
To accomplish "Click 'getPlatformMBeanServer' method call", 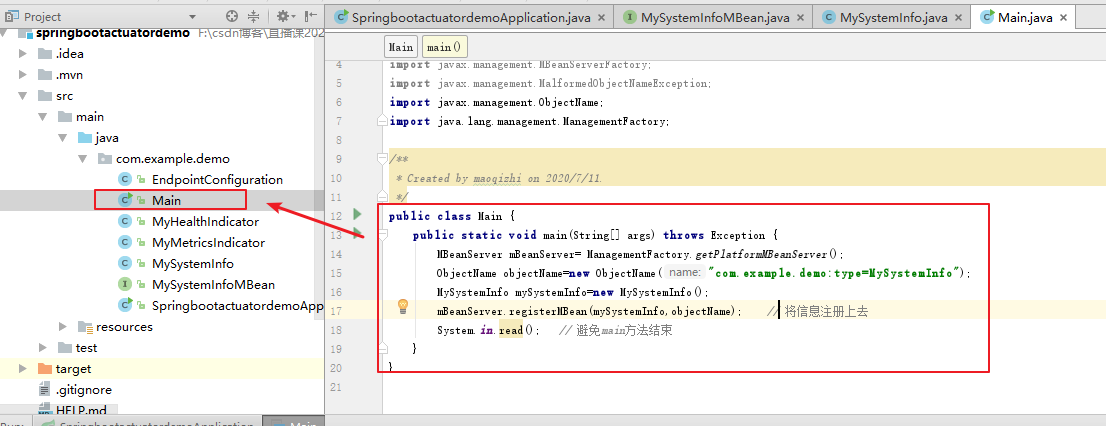I will coord(761,254).
